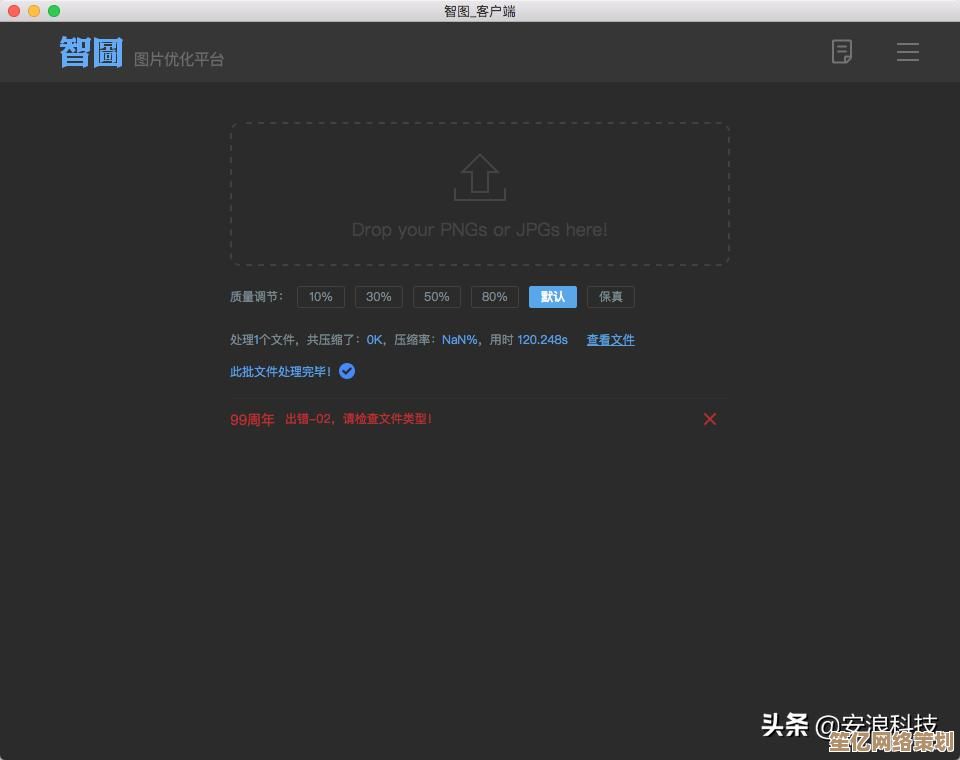Click the 出错-02 error message

point(358,419)
